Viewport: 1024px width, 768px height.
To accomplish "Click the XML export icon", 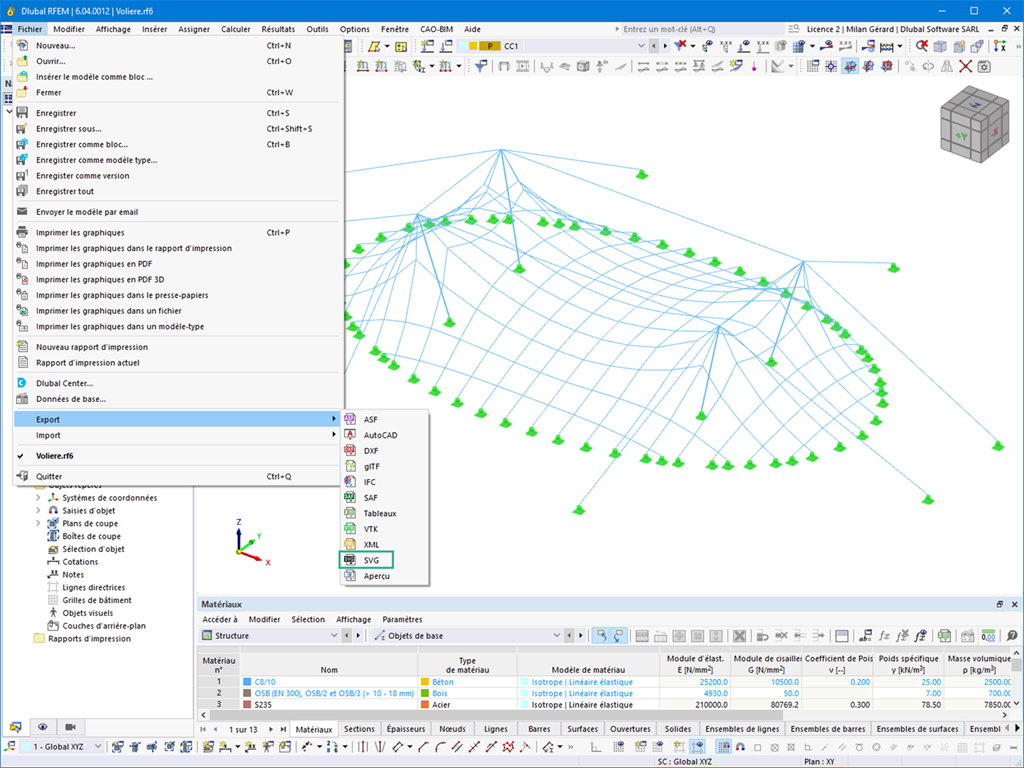I will pyautogui.click(x=350, y=544).
